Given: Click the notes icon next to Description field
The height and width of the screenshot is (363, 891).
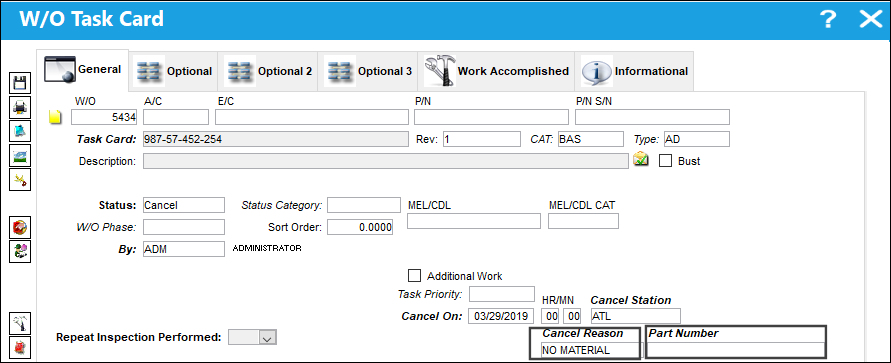Looking at the screenshot, I should [x=641, y=160].
